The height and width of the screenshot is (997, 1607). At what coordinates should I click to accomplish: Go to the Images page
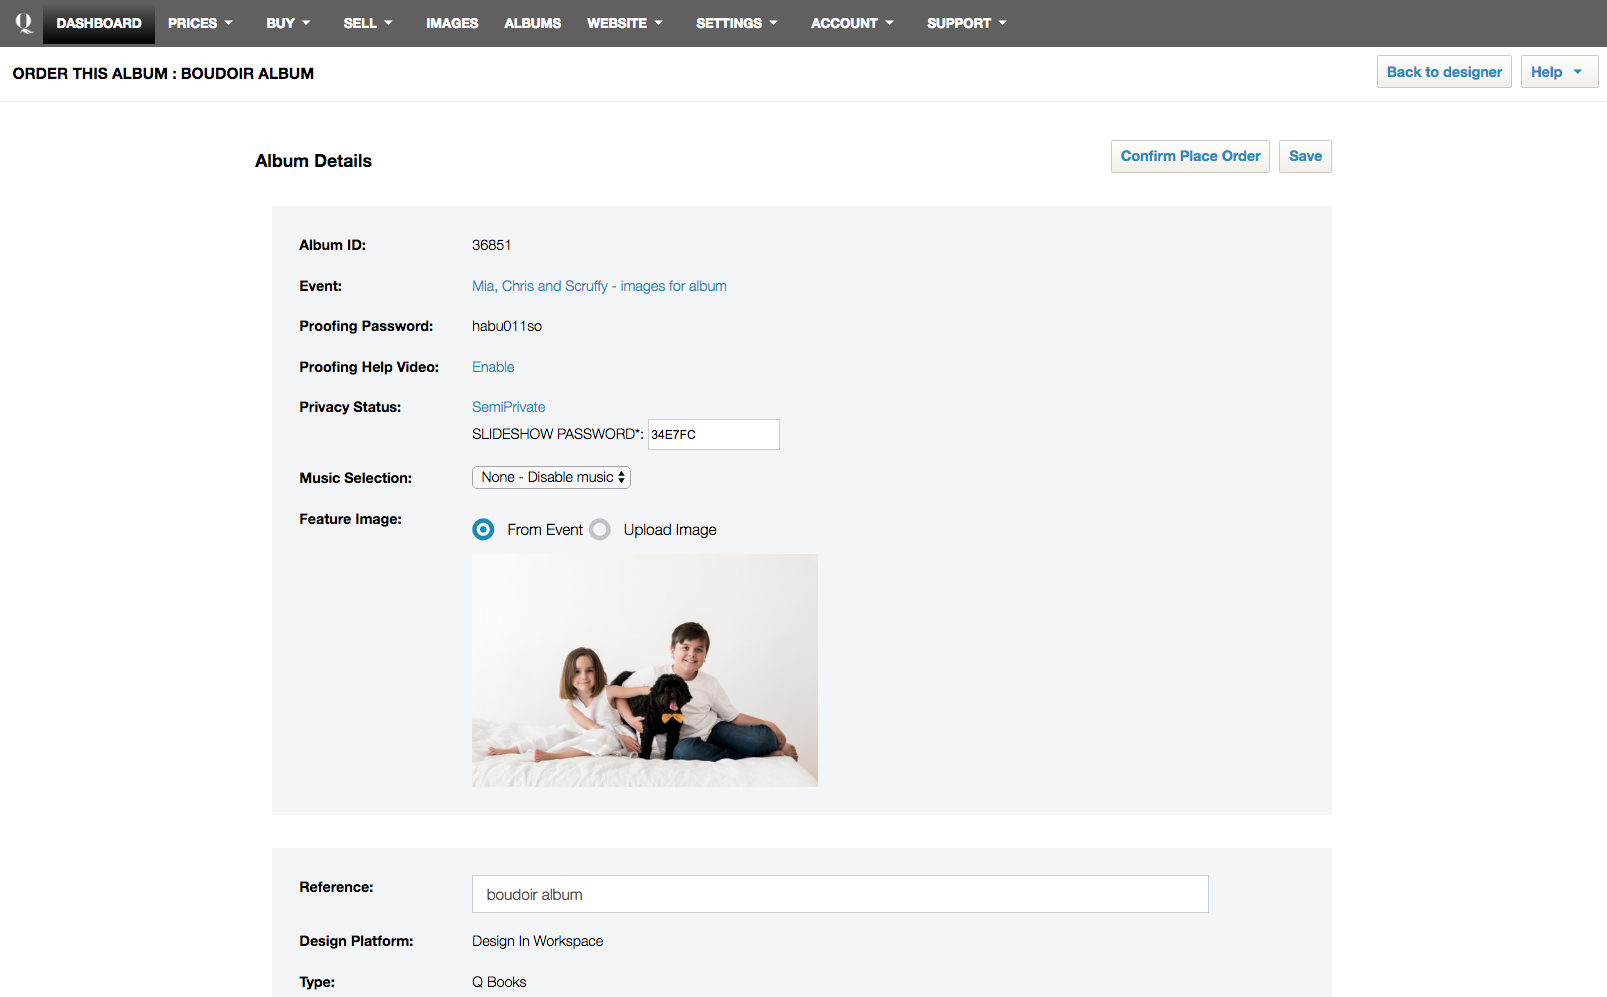[x=452, y=23]
